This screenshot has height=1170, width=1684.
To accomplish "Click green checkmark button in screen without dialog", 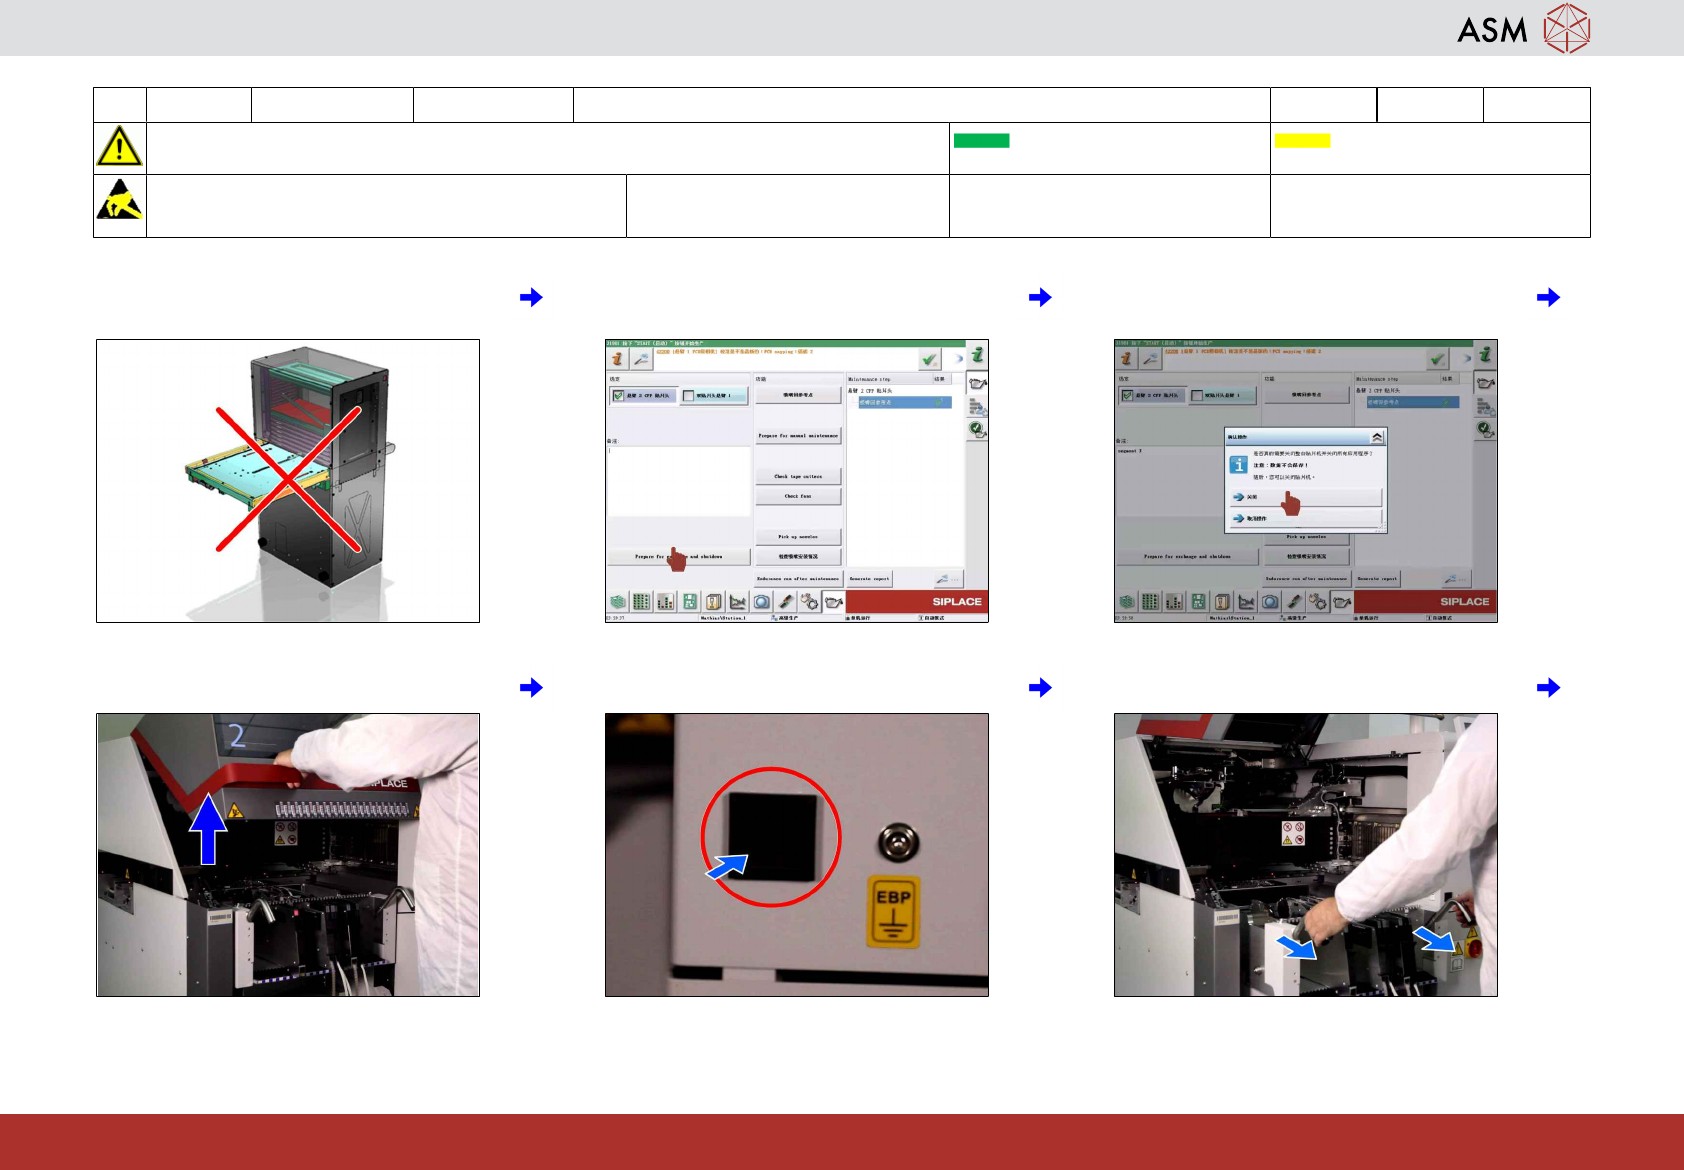I will [x=930, y=358].
